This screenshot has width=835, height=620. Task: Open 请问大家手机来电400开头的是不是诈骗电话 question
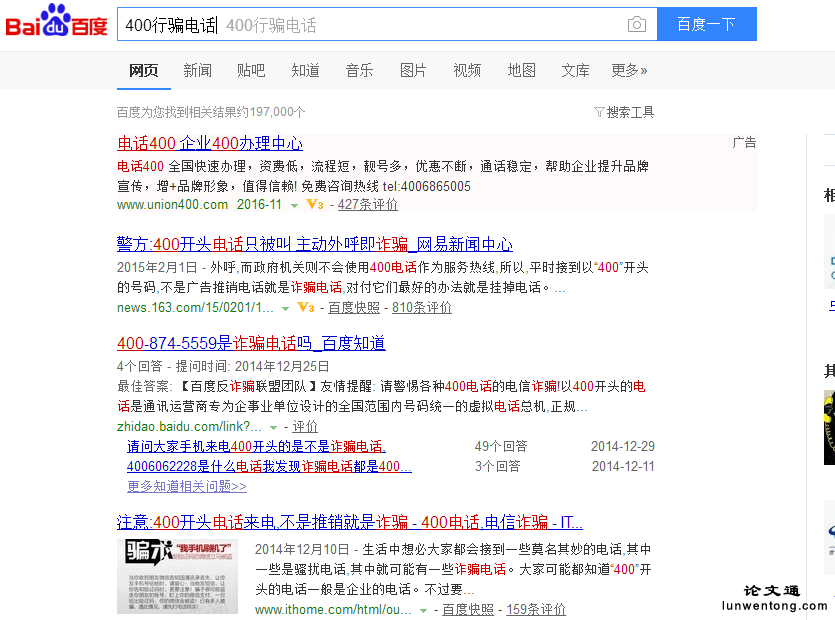coord(257,446)
